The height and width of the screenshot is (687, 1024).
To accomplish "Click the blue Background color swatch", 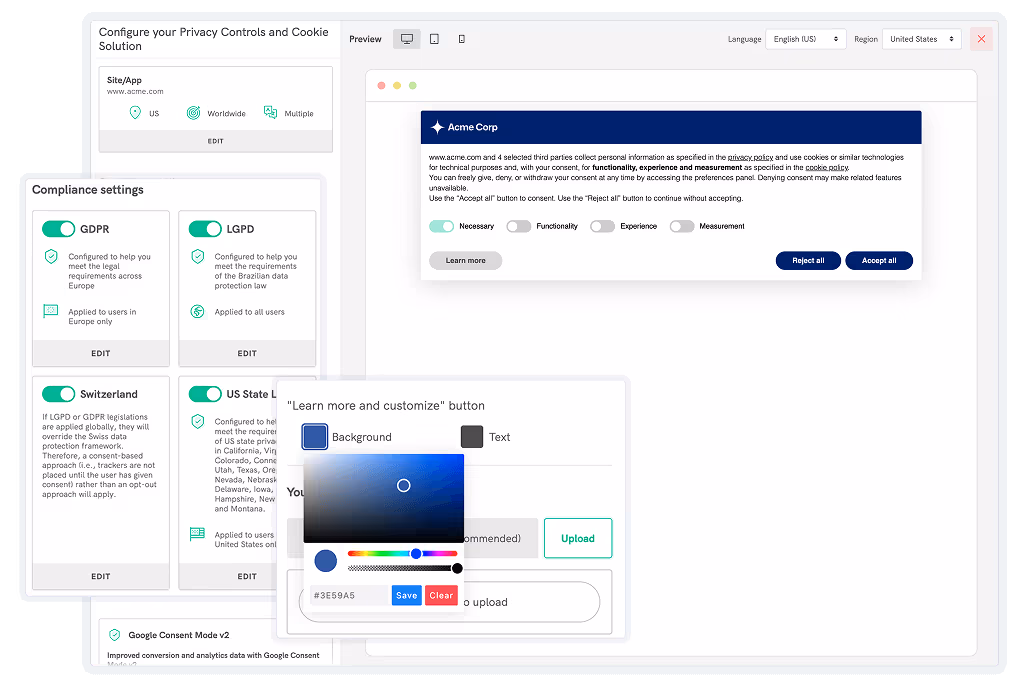I will tap(315, 437).
